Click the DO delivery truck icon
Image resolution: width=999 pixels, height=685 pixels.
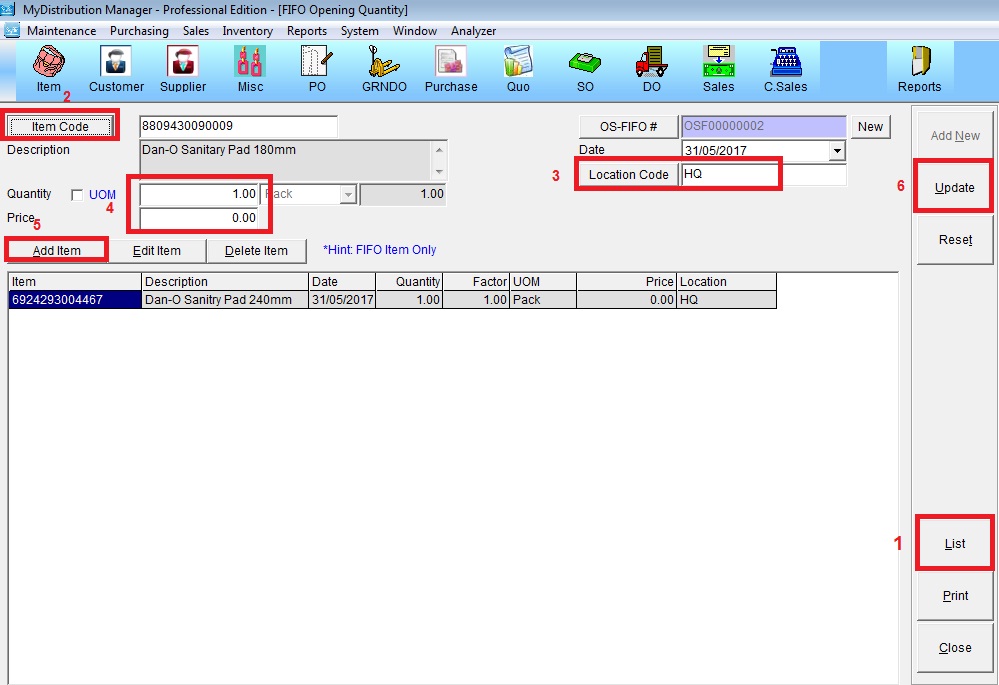(x=651, y=66)
